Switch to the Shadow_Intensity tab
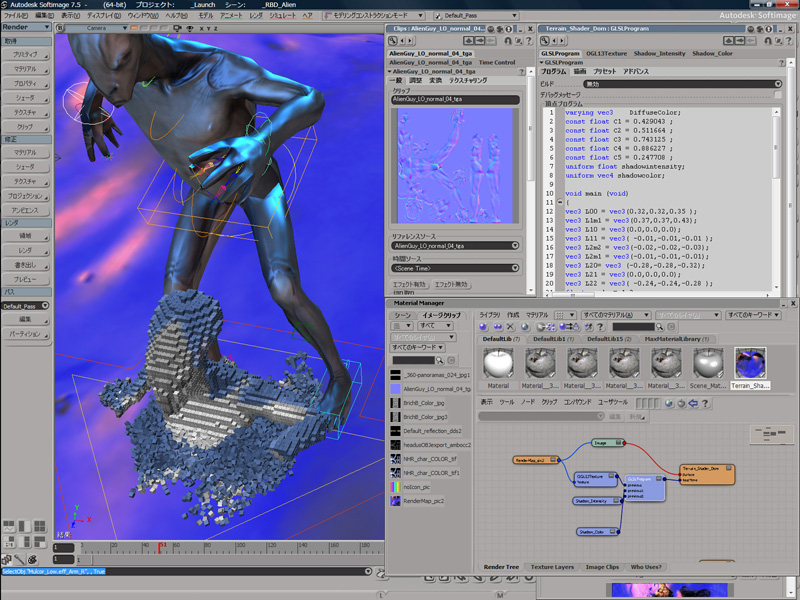 click(x=659, y=53)
